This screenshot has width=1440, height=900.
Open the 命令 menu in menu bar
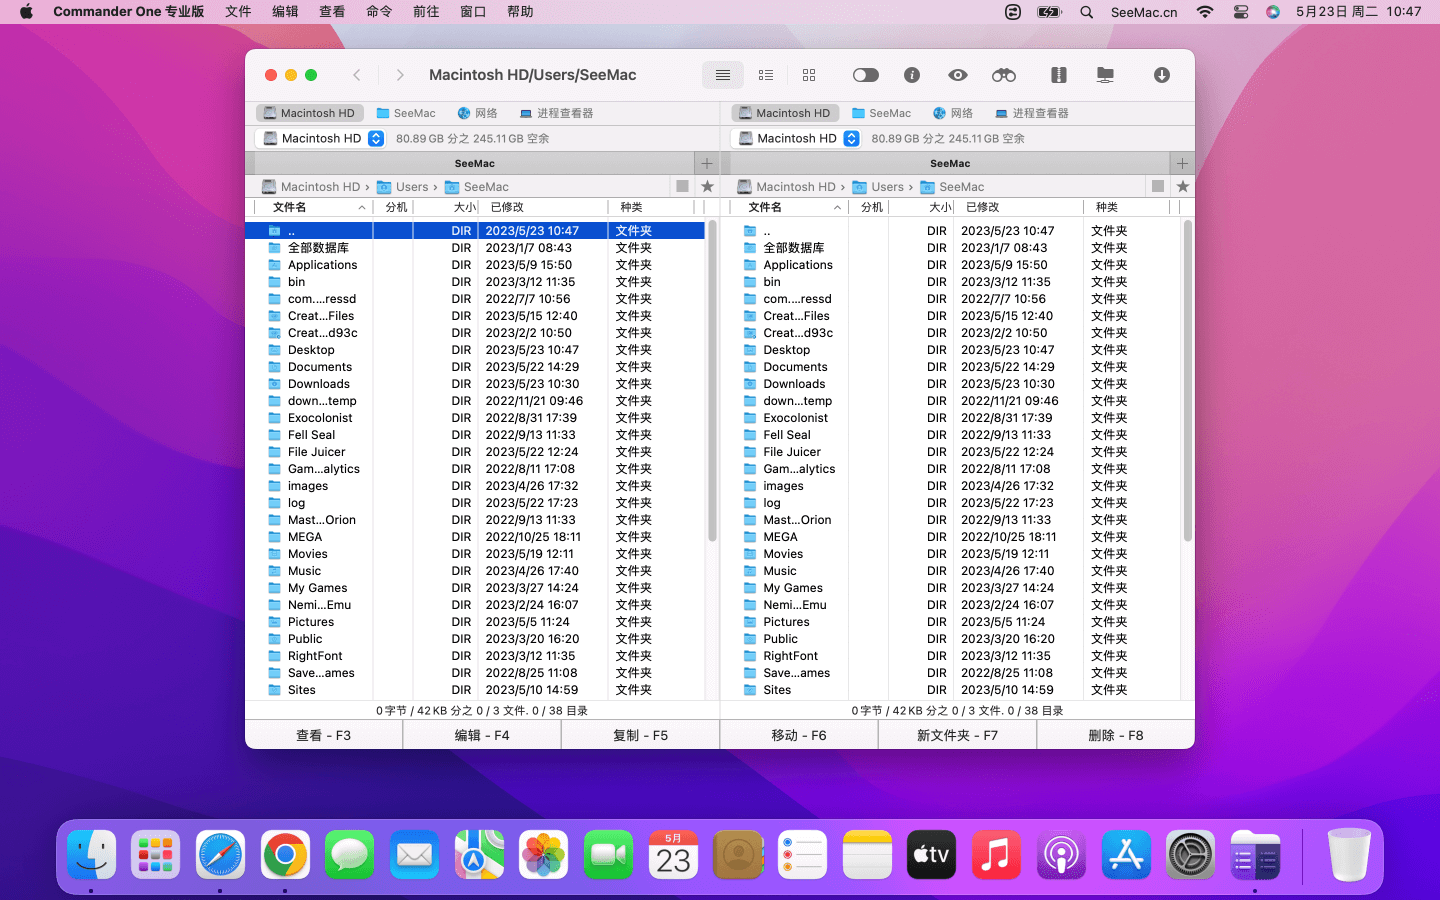tap(379, 12)
